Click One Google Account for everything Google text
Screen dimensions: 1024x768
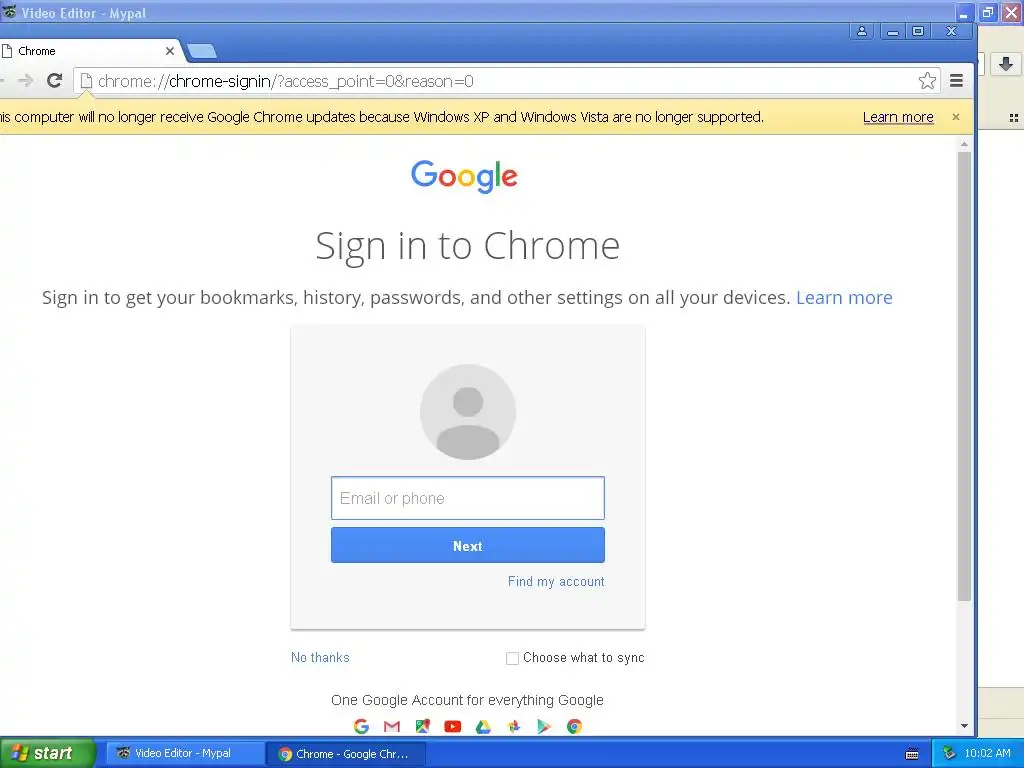click(x=467, y=700)
